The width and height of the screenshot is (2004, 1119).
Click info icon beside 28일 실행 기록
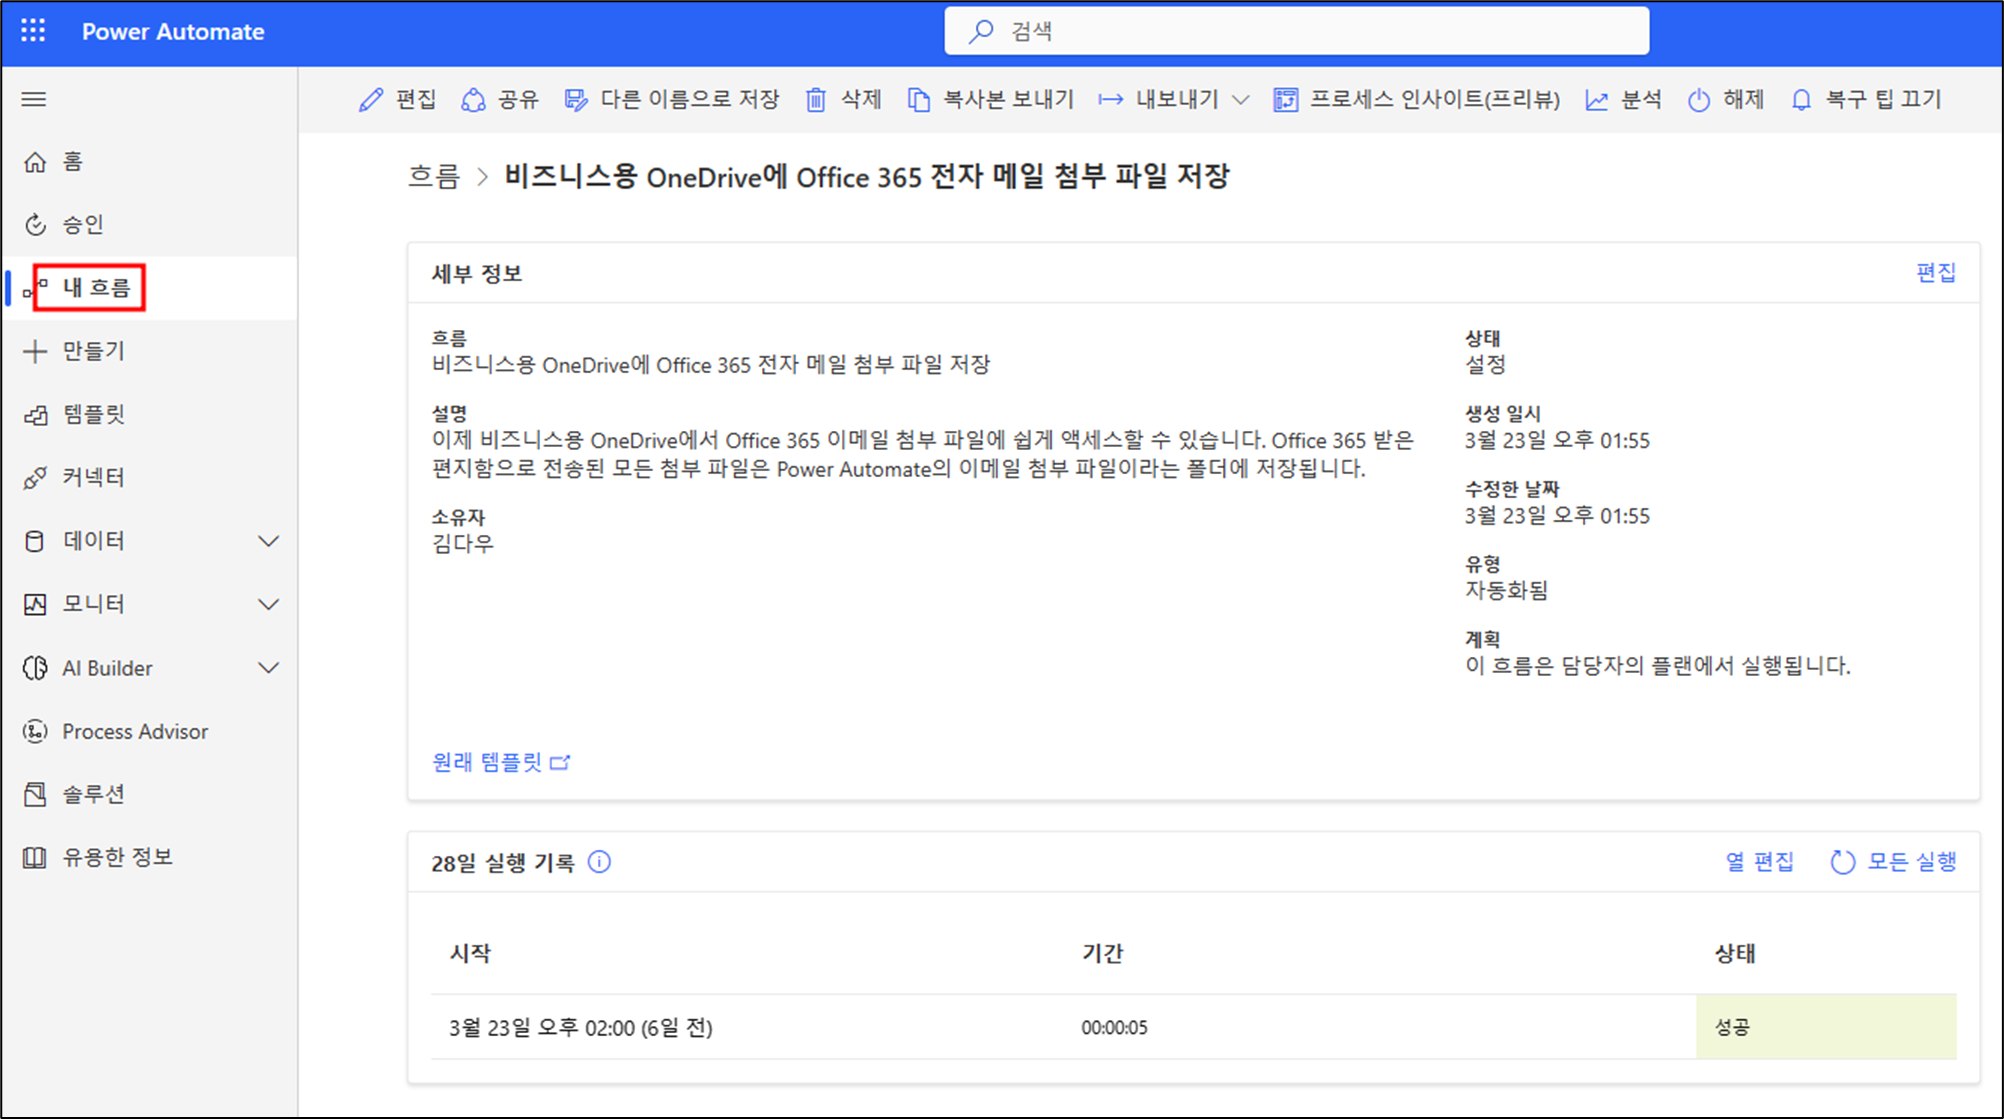pos(599,862)
